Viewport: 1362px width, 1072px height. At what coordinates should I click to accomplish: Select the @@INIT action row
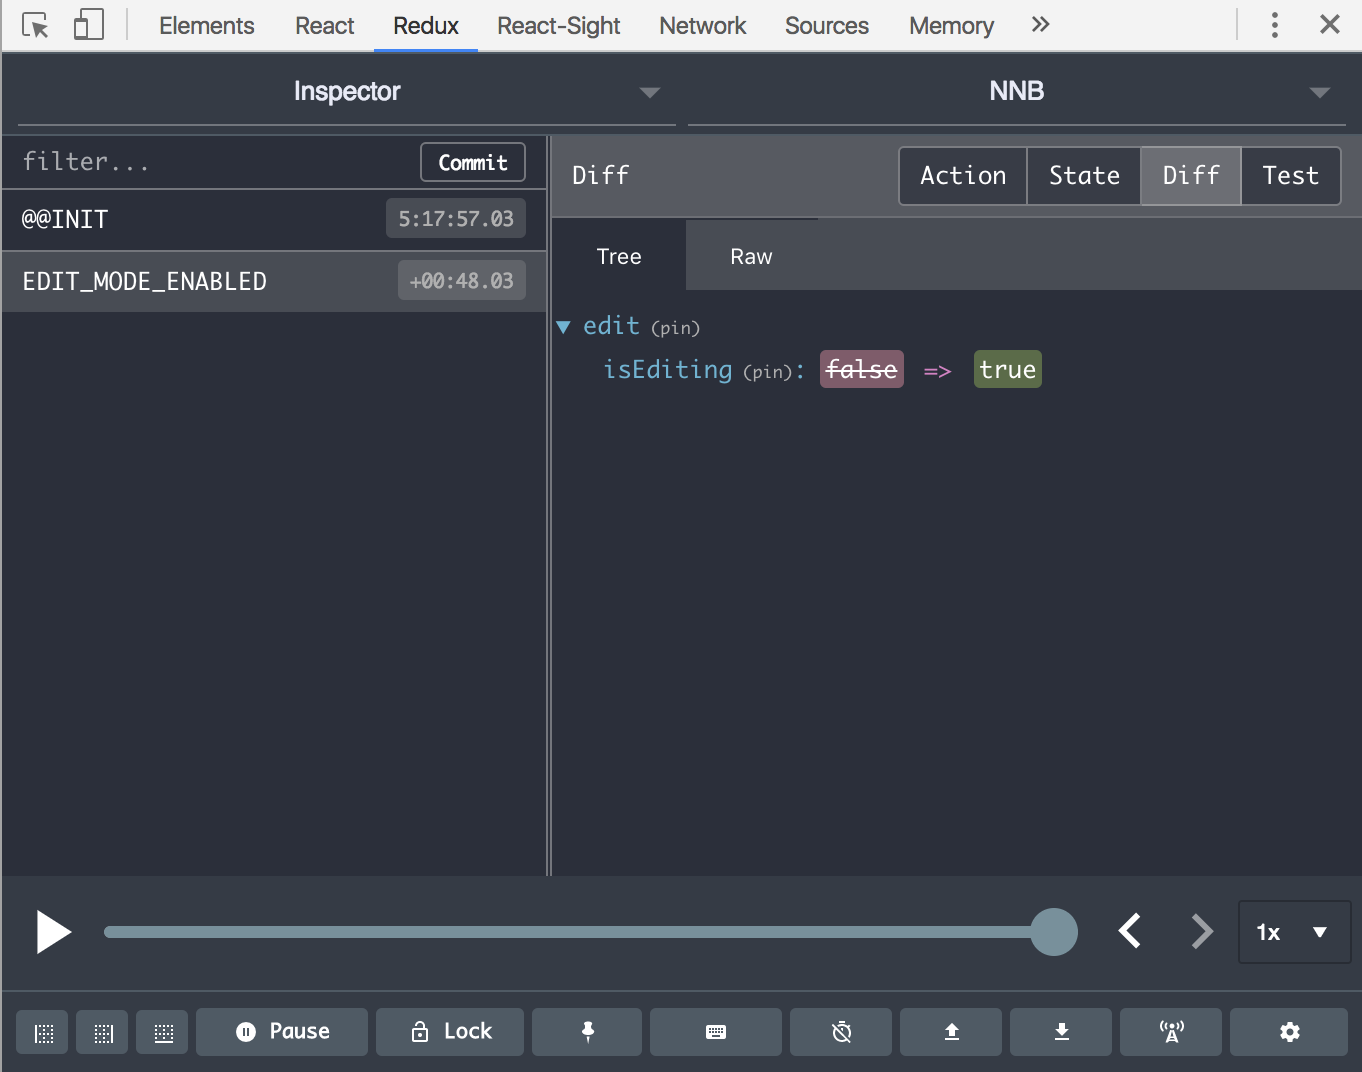(274, 219)
